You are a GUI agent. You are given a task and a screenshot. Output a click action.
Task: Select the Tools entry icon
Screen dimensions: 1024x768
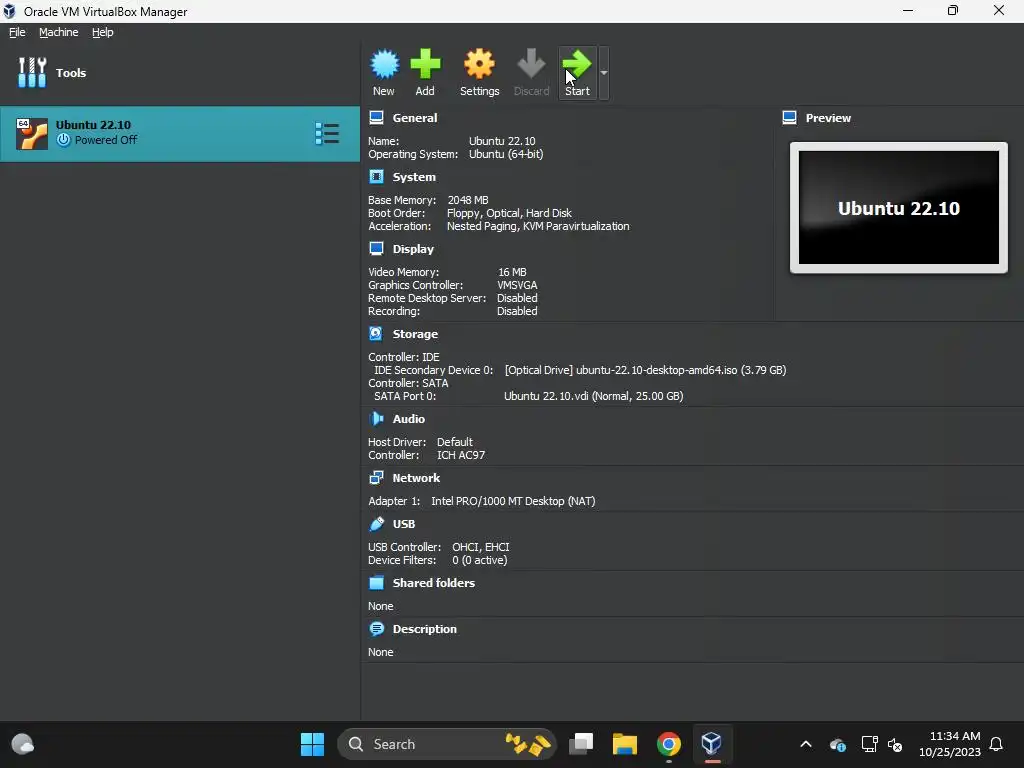pos(32,72)
